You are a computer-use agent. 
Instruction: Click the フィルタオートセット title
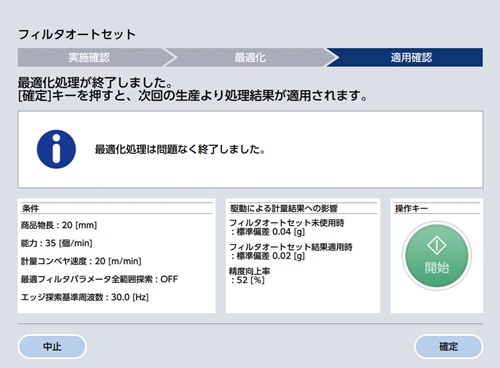pos(77,34)
